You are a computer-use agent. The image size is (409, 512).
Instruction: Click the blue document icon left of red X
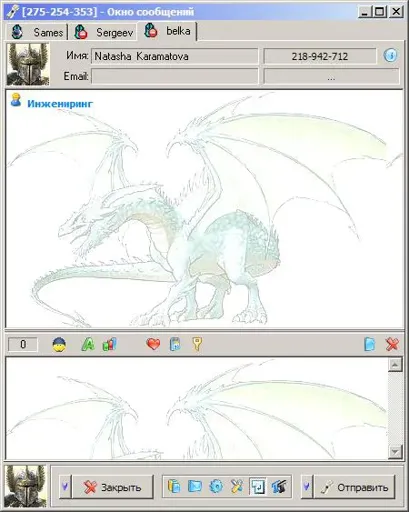[369, 344]
